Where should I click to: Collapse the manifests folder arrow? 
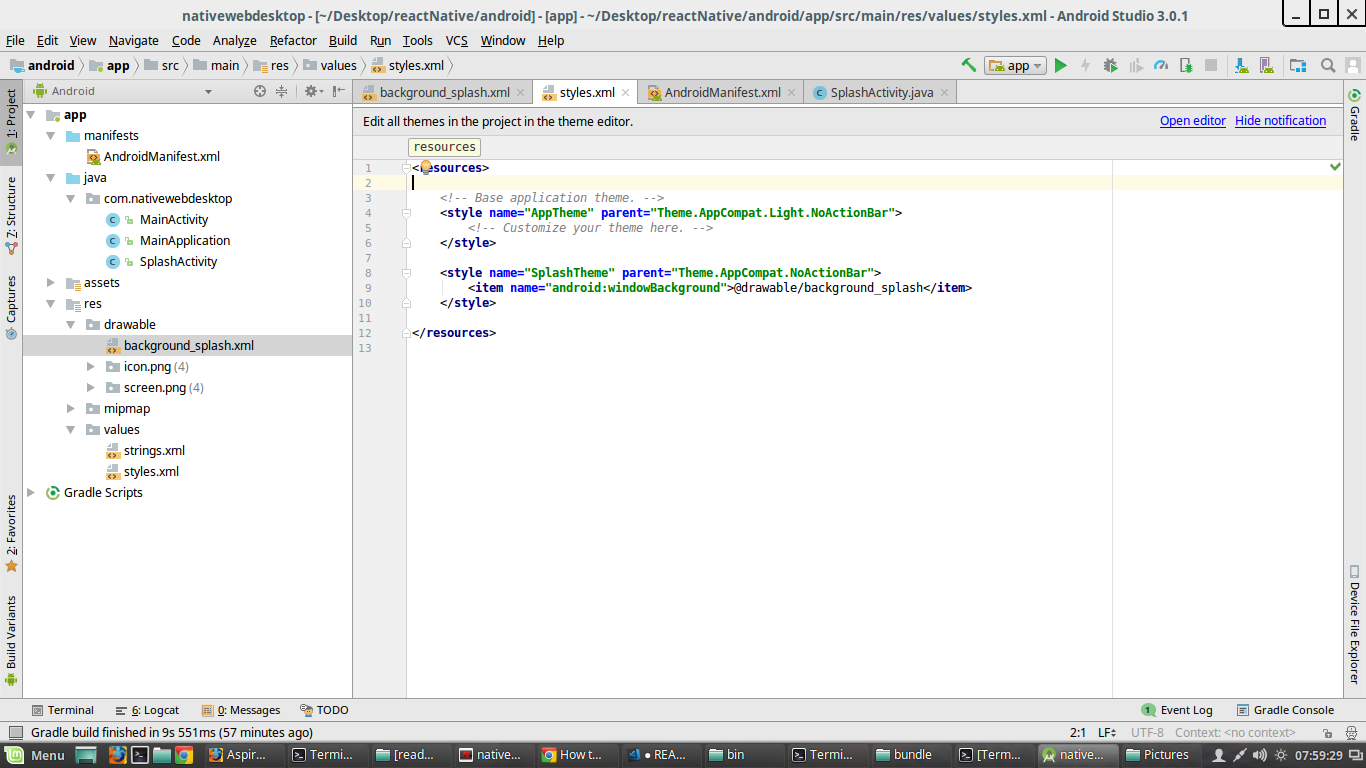click(51, 136)
